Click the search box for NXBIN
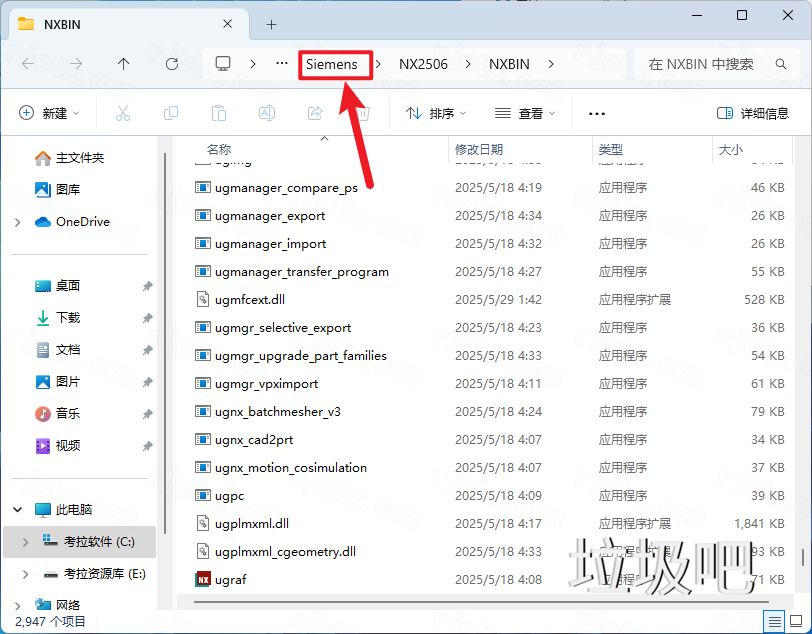 [x=704, y=64]
